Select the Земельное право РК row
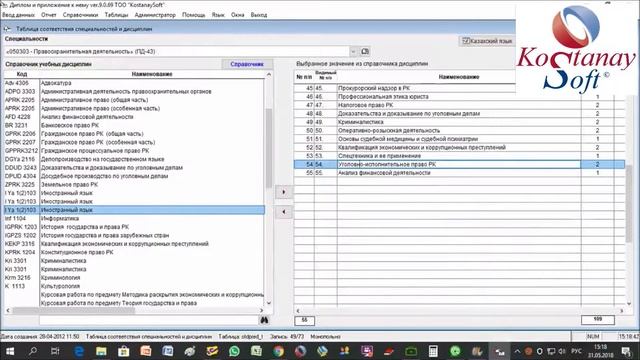The image size is (640, 360). (x=134, y=184)
